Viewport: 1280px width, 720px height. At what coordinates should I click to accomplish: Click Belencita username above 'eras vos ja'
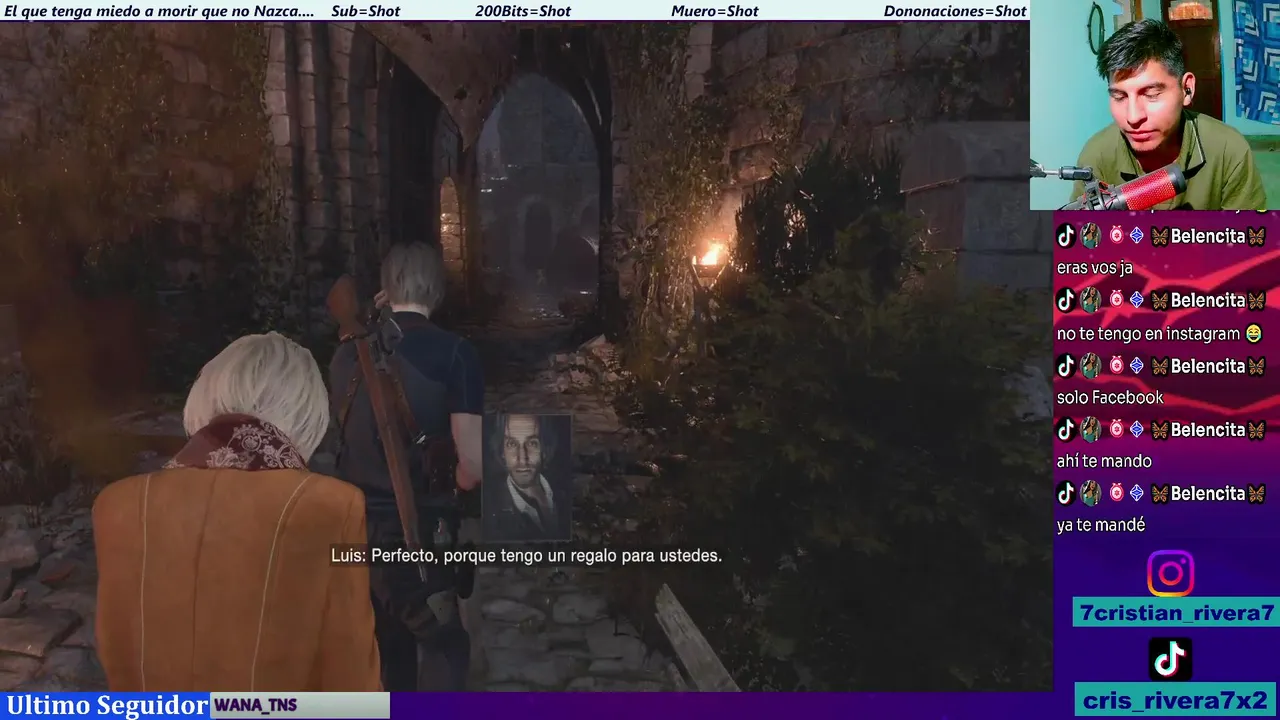point(1208,236)
